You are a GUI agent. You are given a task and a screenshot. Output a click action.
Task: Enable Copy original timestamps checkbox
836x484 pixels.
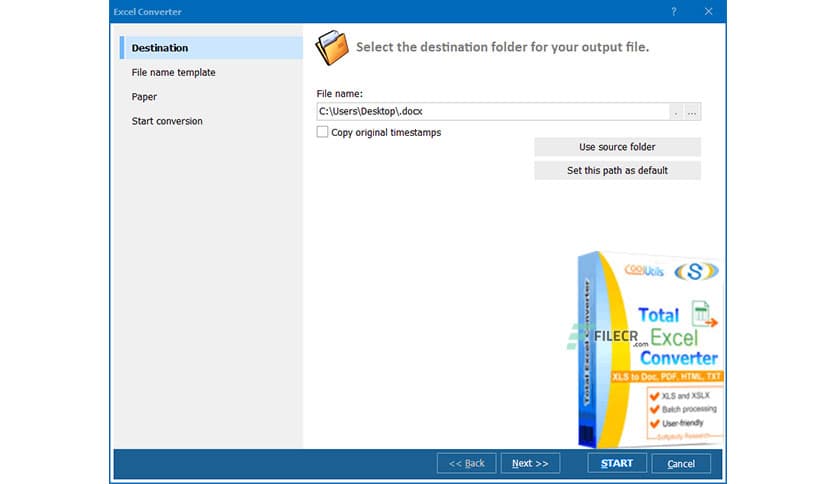tap(322, 132)
